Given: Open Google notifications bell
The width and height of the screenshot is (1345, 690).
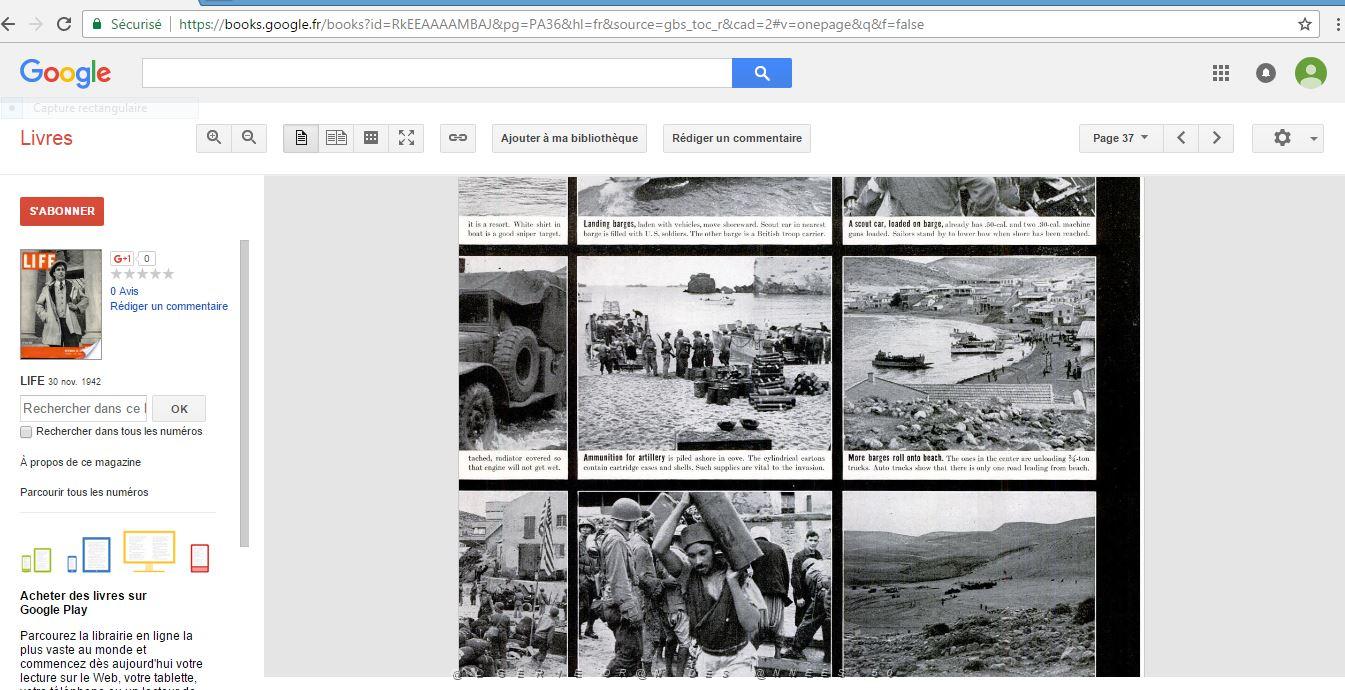Looking at the screenshot, I should (1266, 73).
